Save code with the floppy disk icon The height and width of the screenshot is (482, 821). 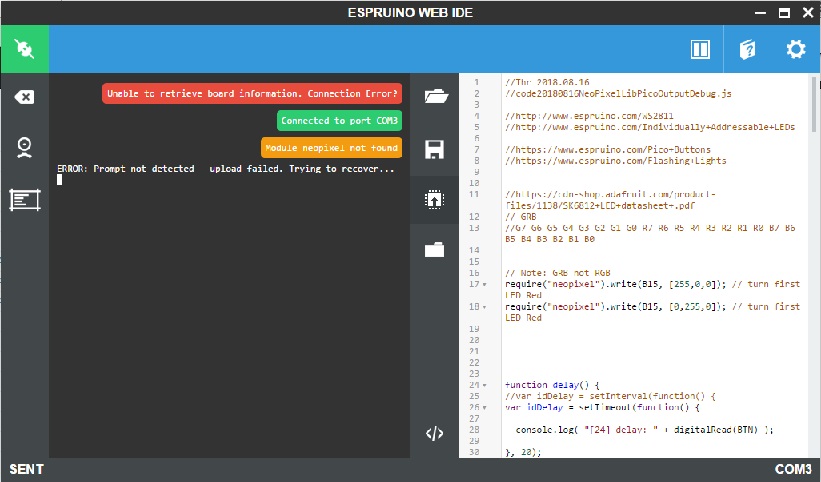[435, 149]
